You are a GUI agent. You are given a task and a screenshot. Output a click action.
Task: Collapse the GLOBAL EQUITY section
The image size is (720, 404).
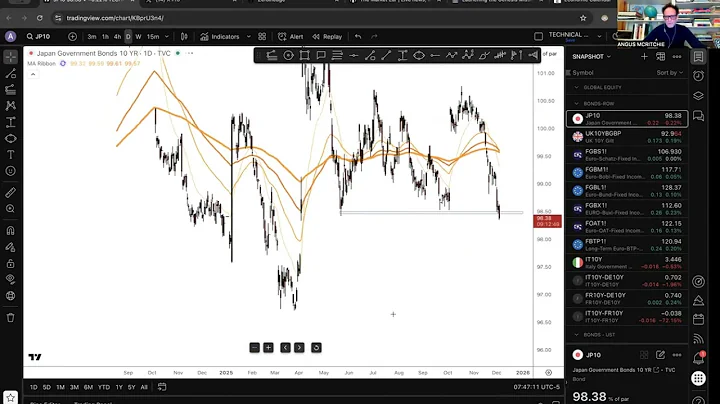(577, 87)
